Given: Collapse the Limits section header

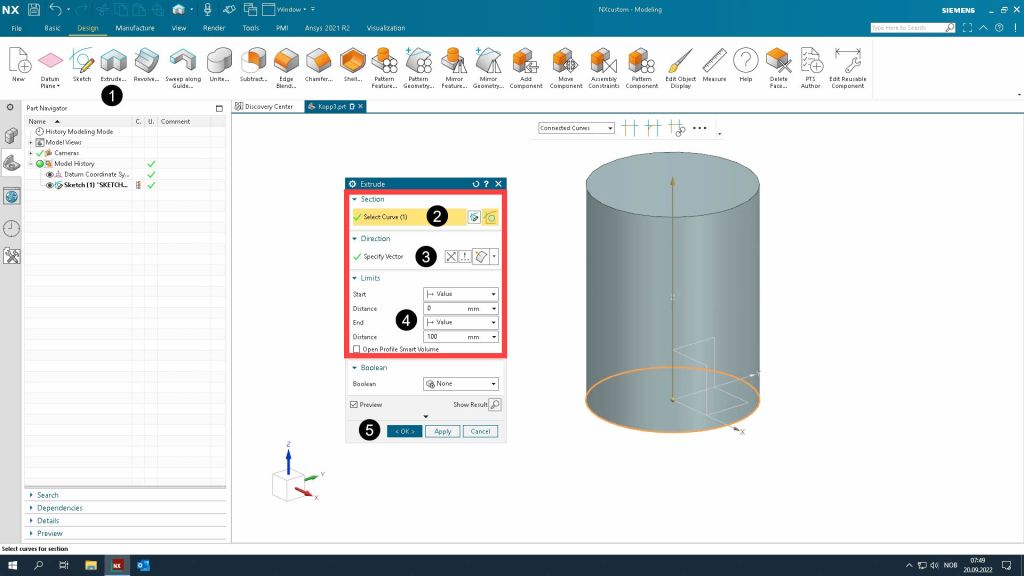Looking at the screenshot, I should click(366, 278).
